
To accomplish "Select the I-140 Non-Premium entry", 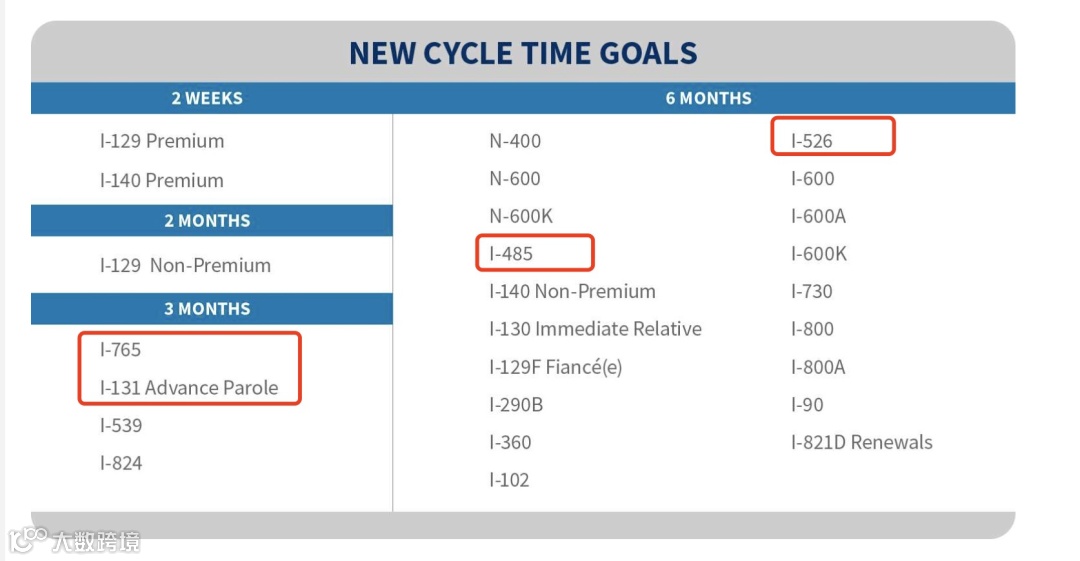I will click(572, 291).
